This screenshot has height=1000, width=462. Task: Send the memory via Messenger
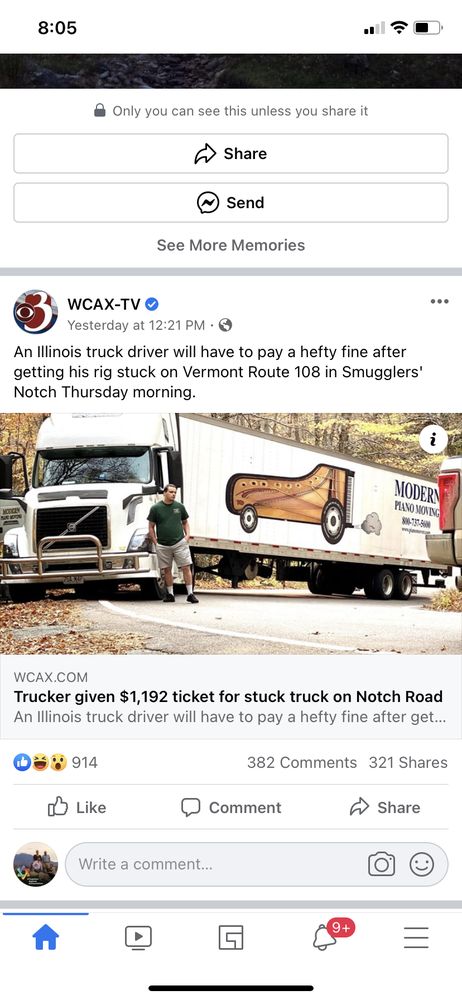(x=231, y=203)
